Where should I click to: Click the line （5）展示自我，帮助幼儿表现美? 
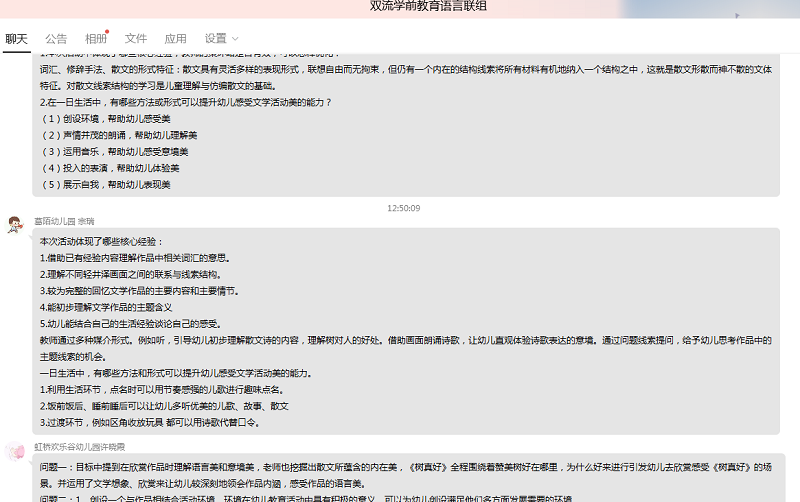105,184
